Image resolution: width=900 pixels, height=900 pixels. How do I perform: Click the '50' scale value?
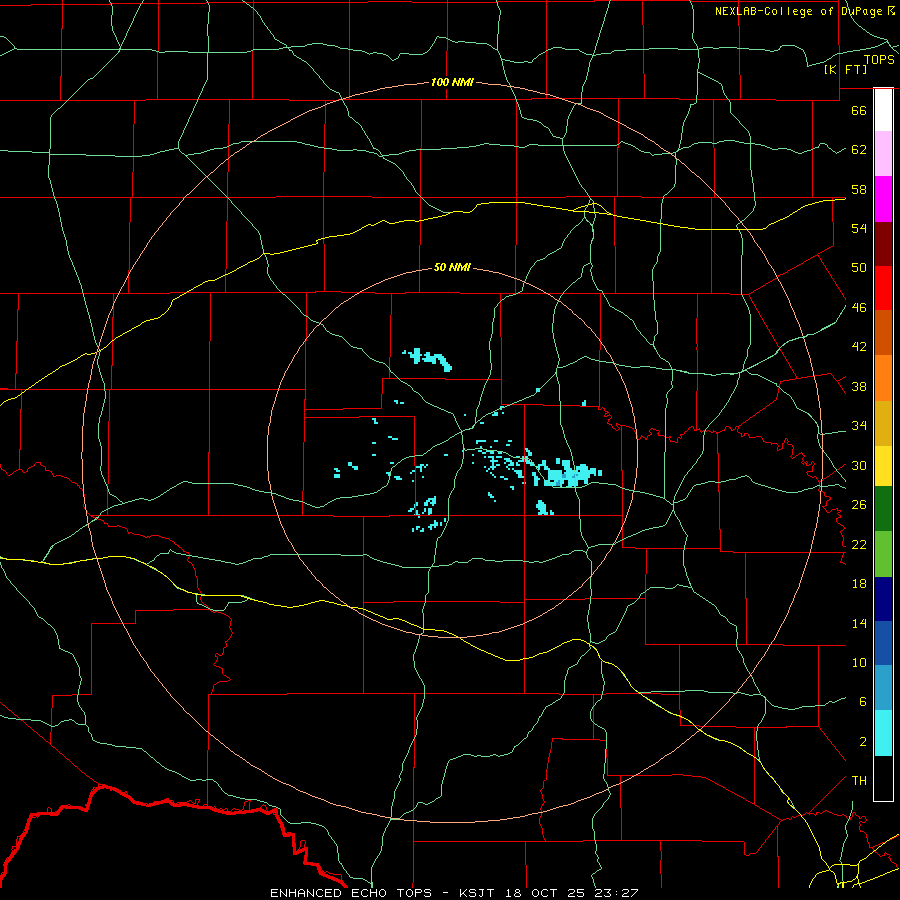point(859,268)
